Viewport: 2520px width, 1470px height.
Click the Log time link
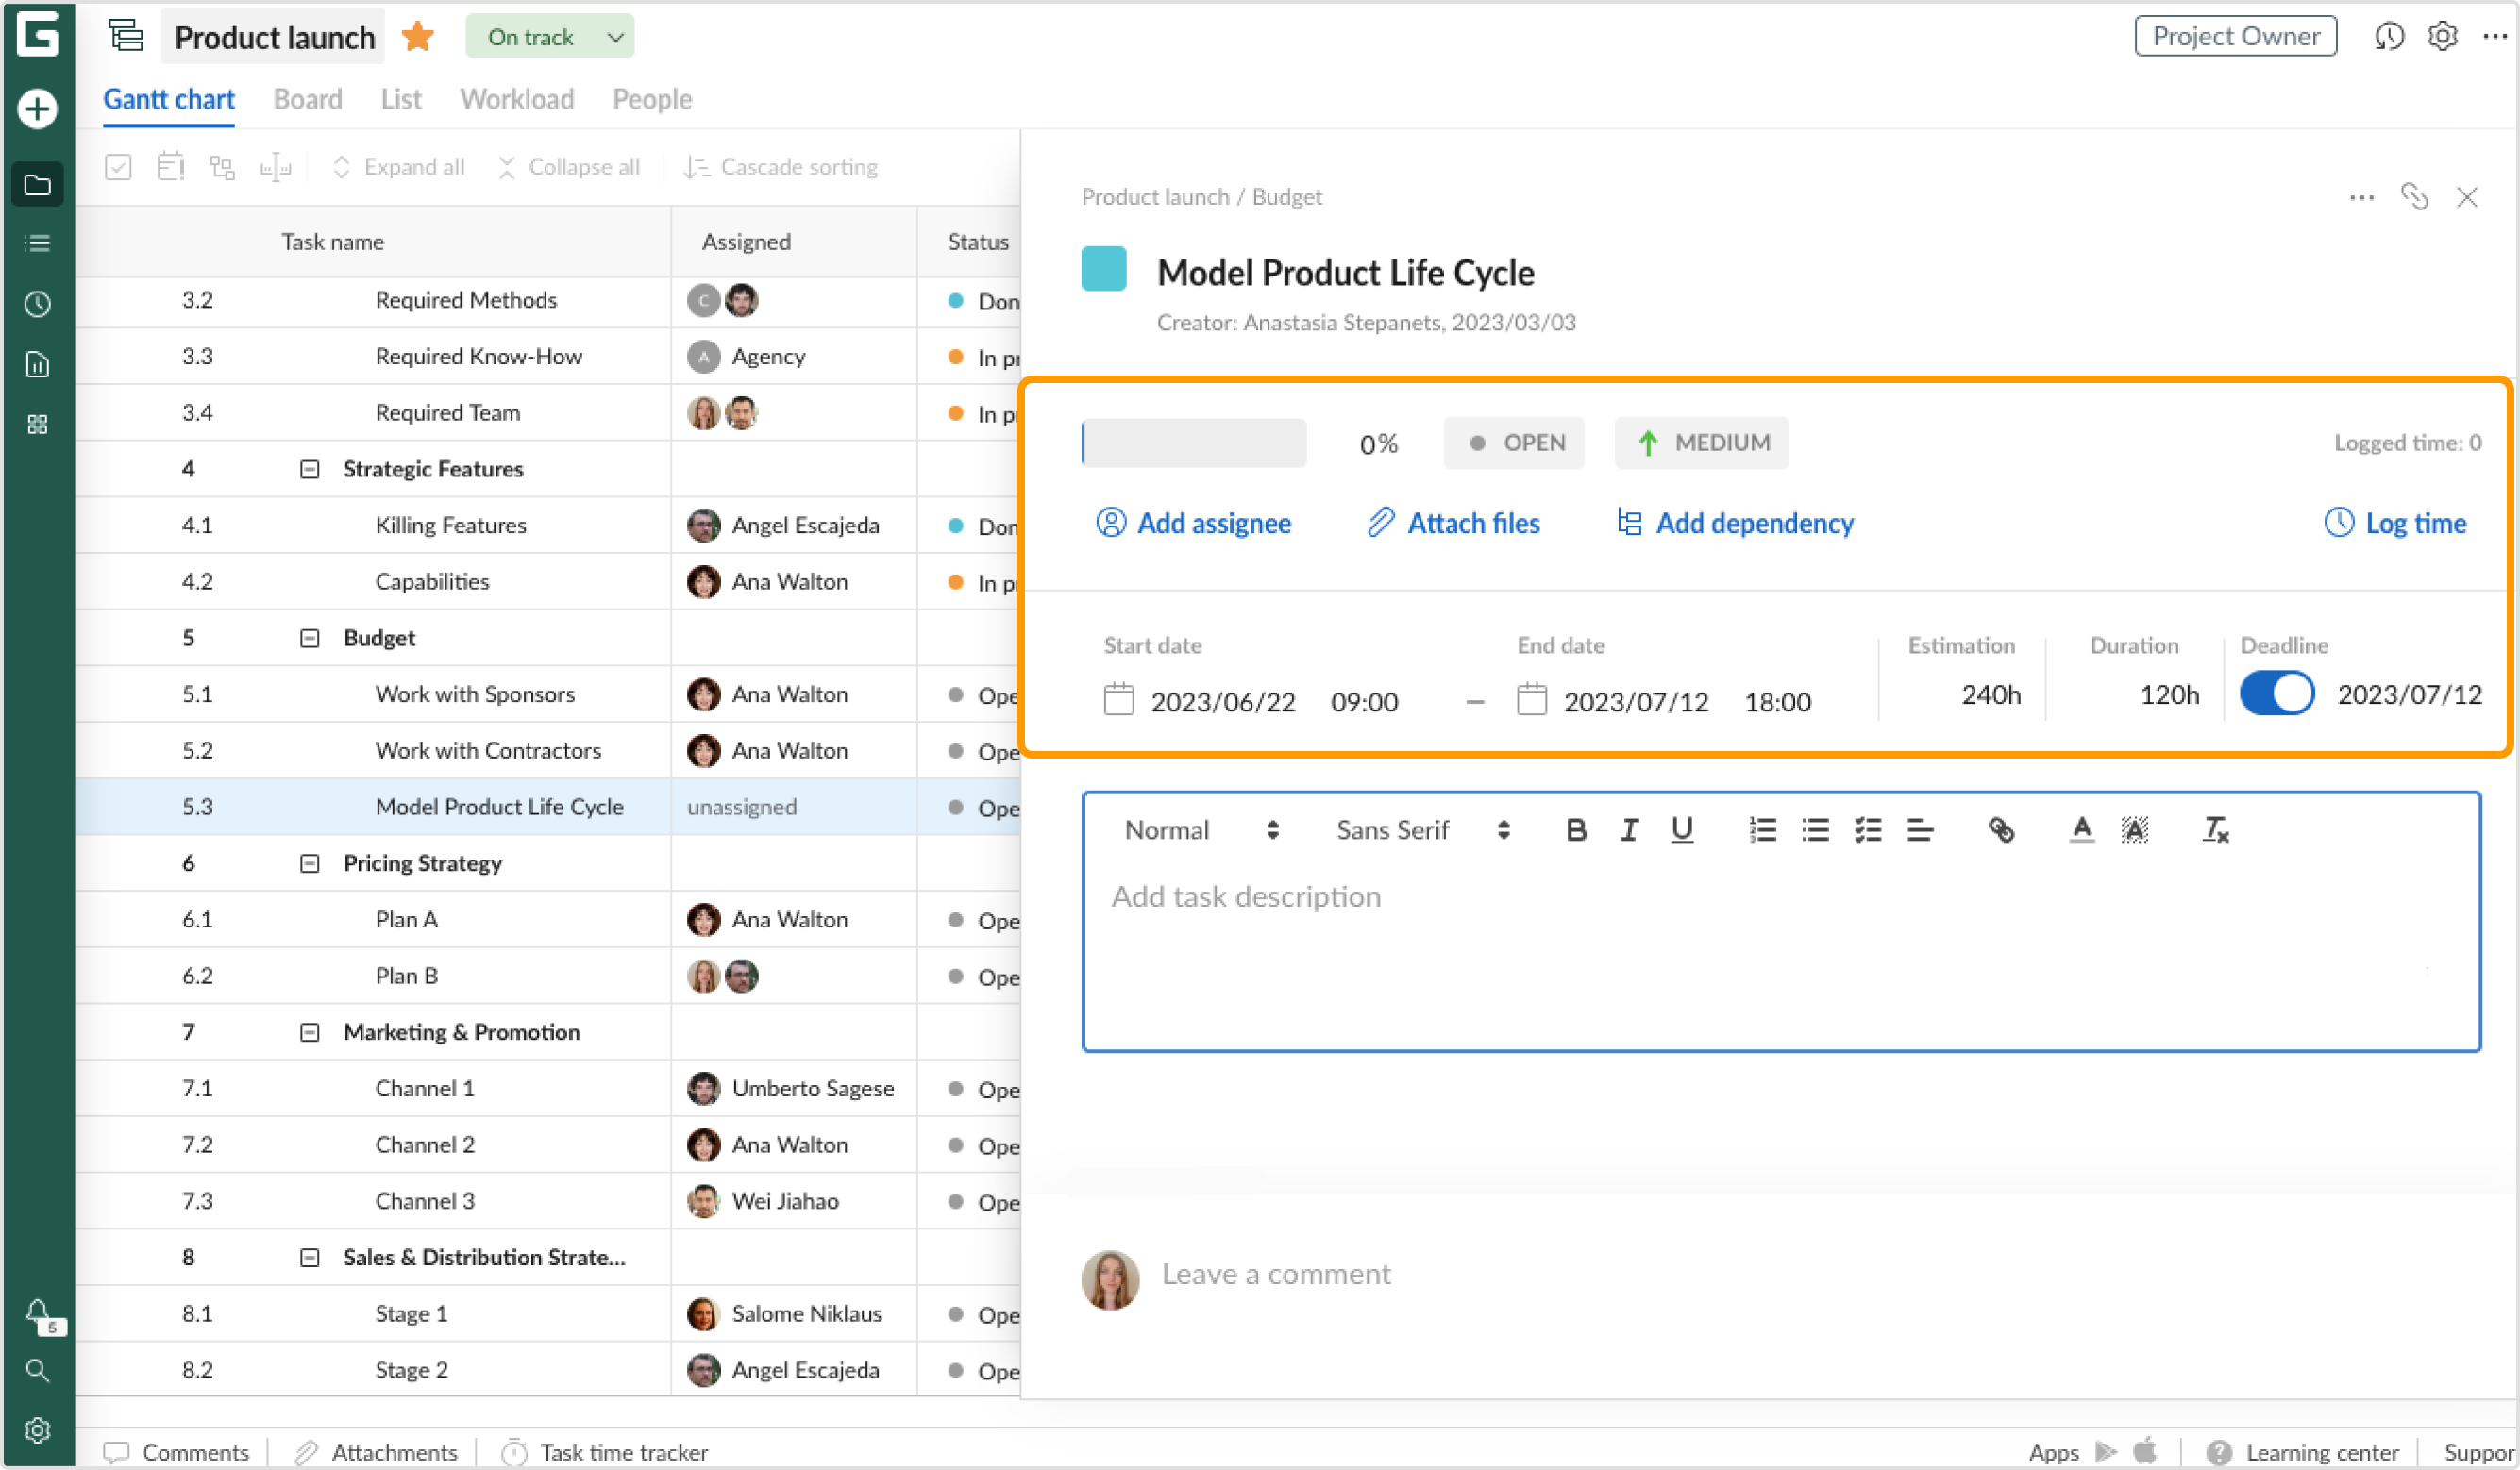pyautogui.click(x=2395, y=523)
